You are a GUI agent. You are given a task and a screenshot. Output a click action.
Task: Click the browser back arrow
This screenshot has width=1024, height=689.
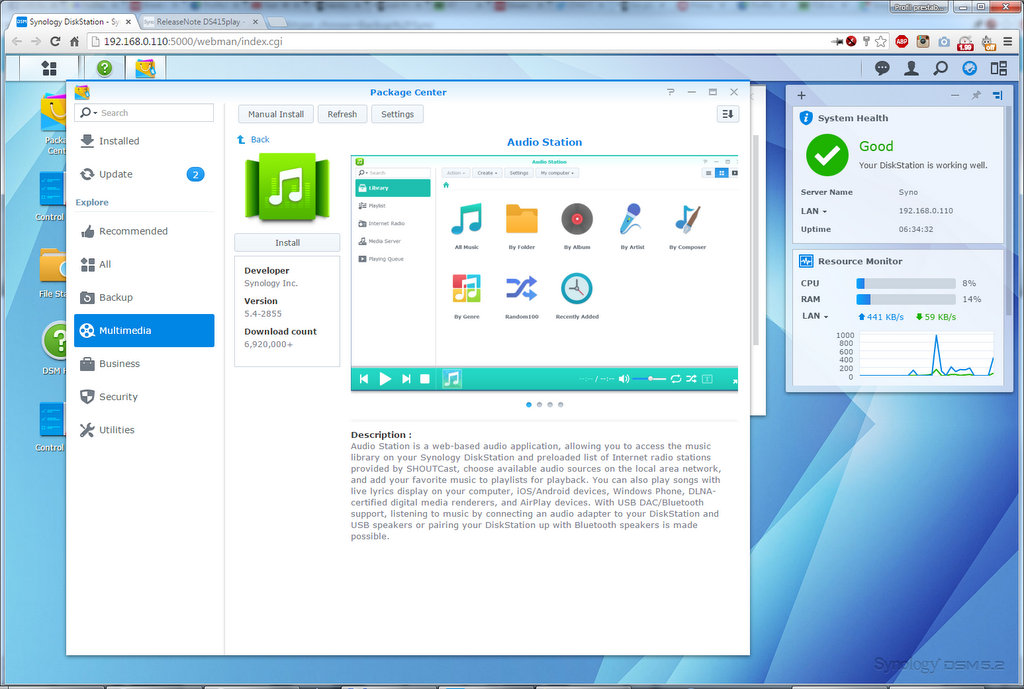(x=17, y=41)
